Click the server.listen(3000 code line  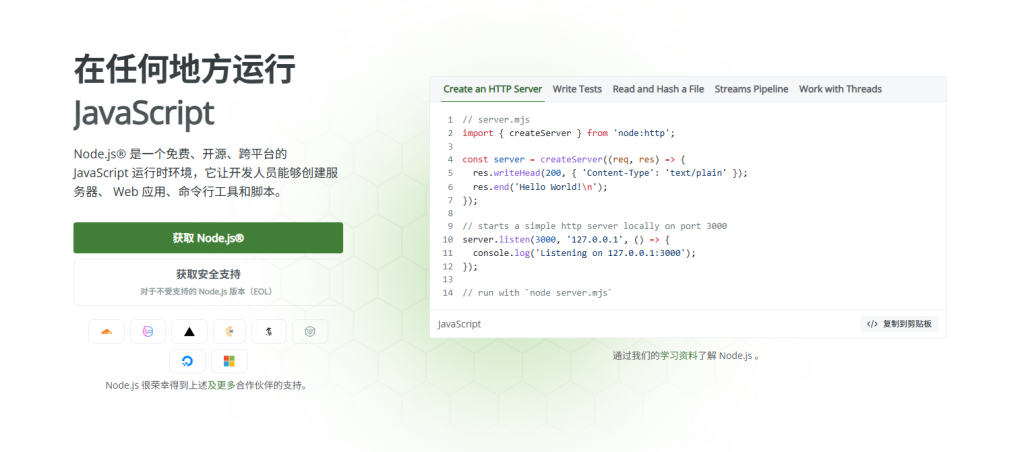566,240
